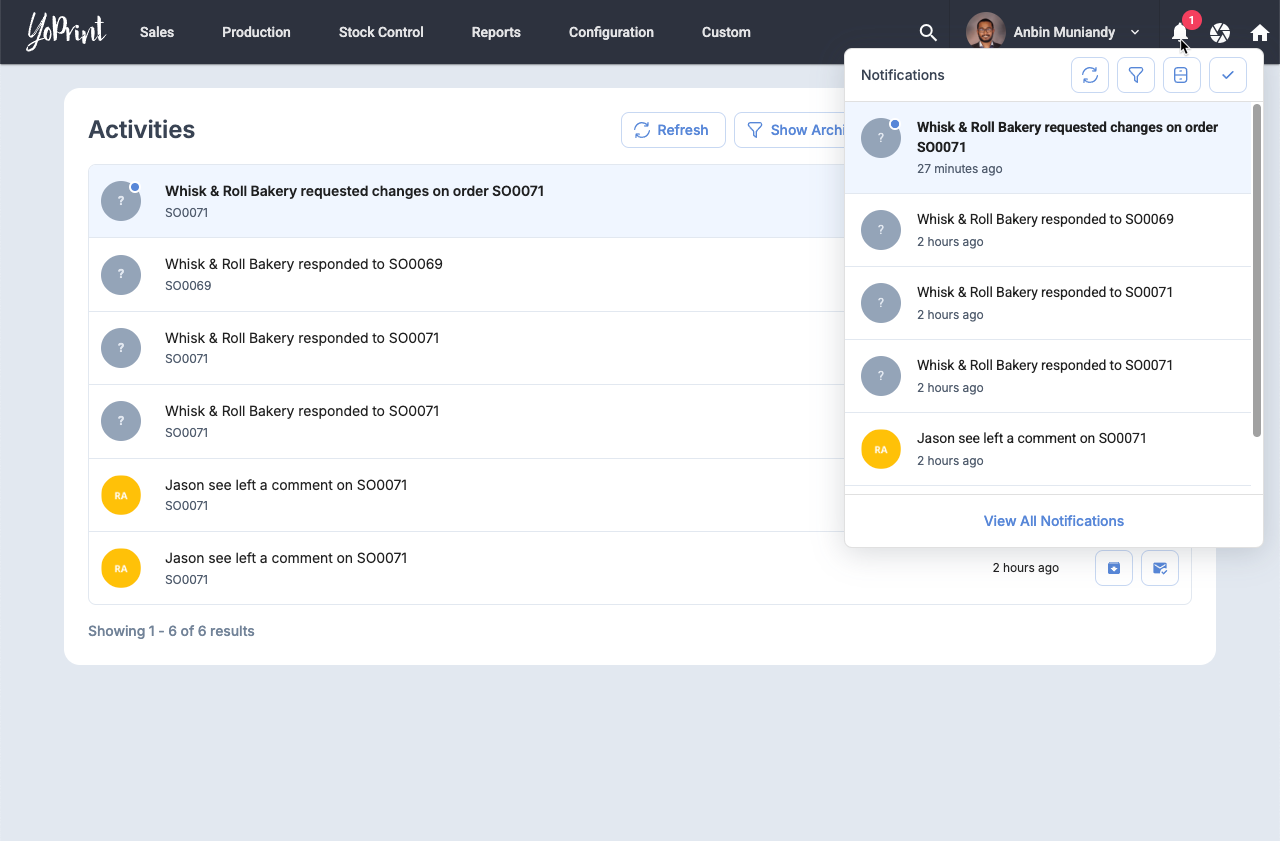Click the aperture icon in top bar
This screenshot has width=1280, height=841.
(x=1220, y=33)
